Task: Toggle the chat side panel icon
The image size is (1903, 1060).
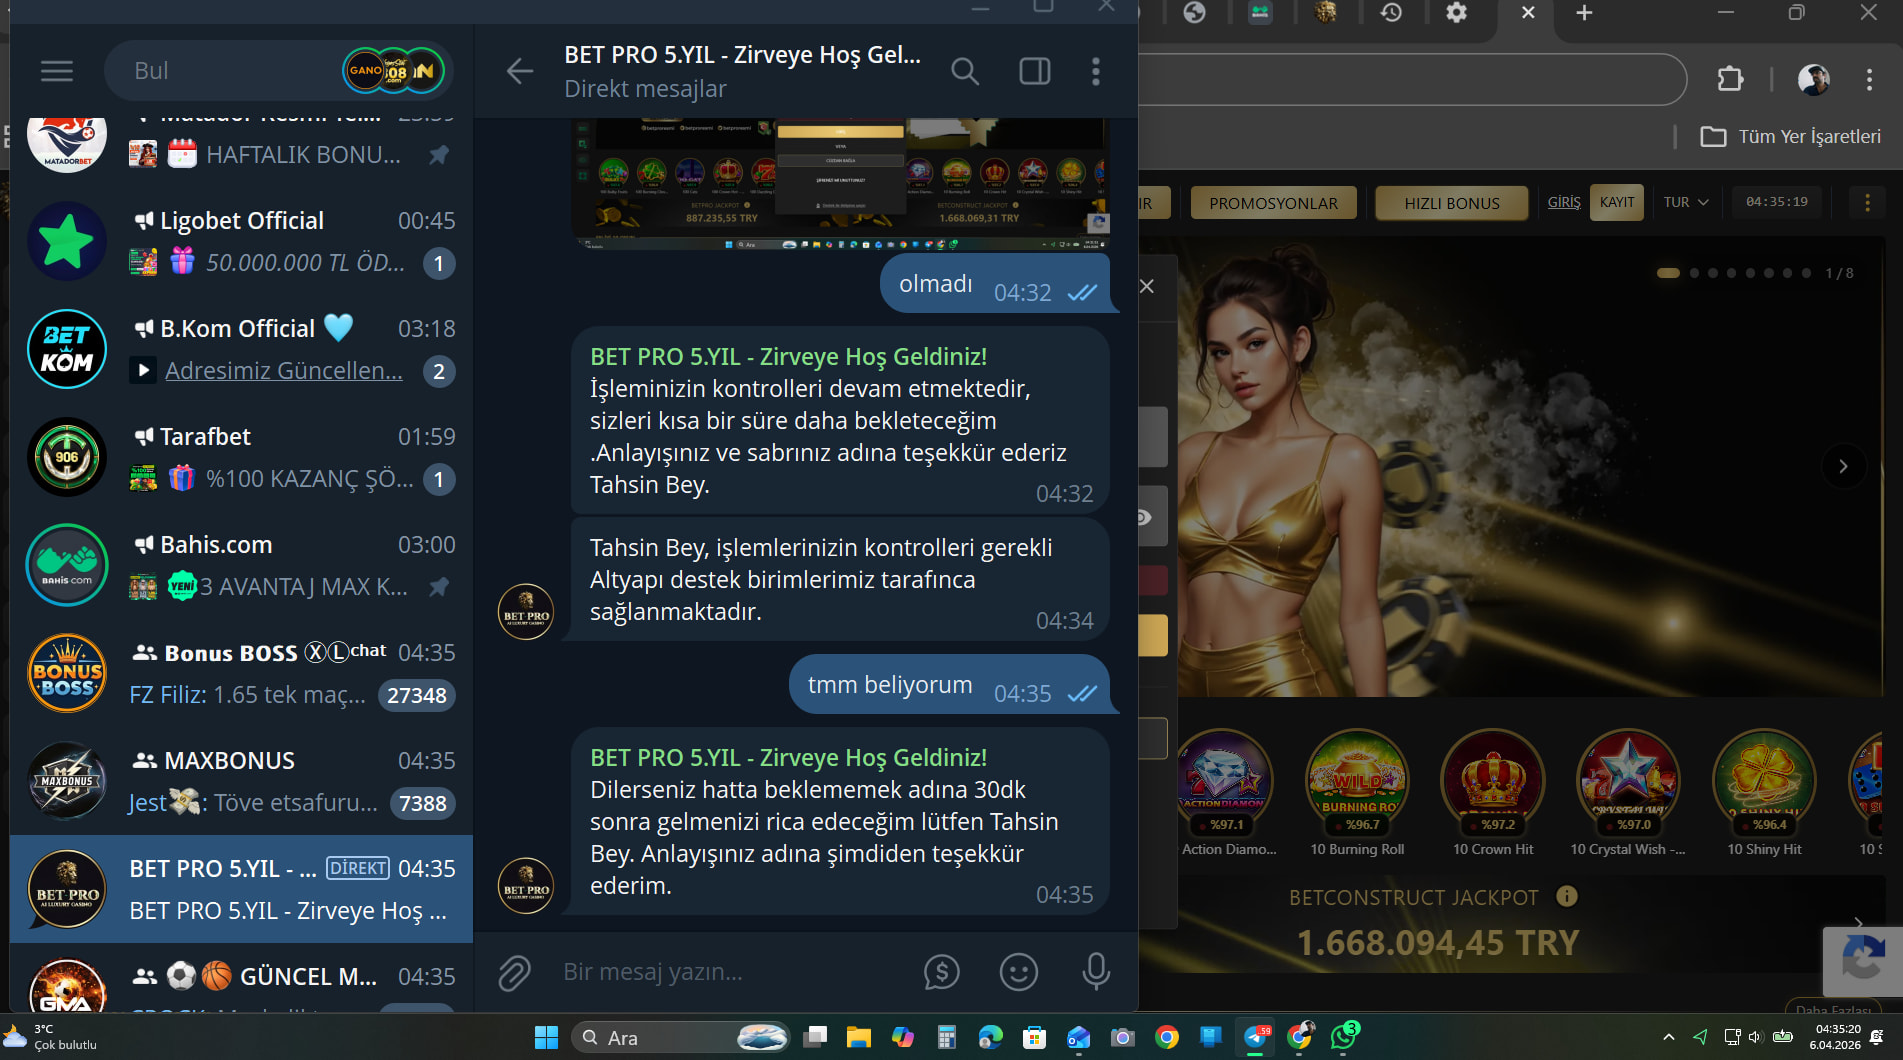Action: 1034,71
